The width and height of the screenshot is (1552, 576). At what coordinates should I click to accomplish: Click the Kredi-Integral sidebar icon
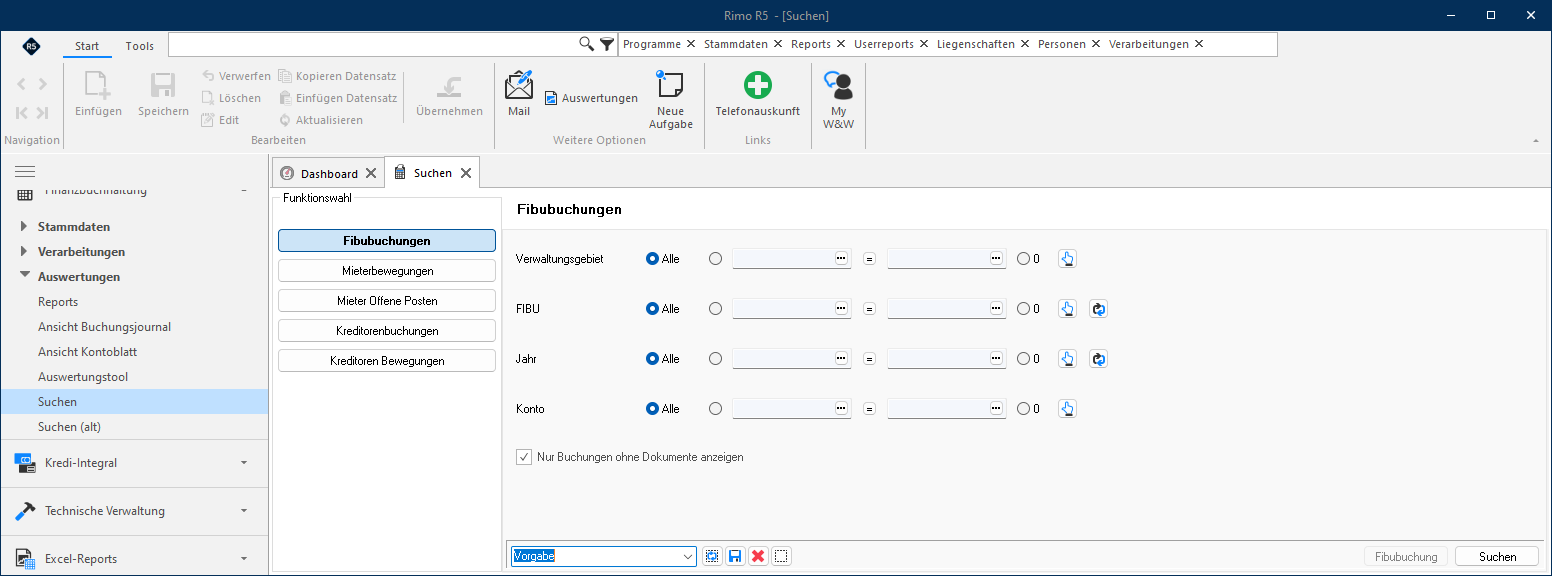tap(26, 462)
